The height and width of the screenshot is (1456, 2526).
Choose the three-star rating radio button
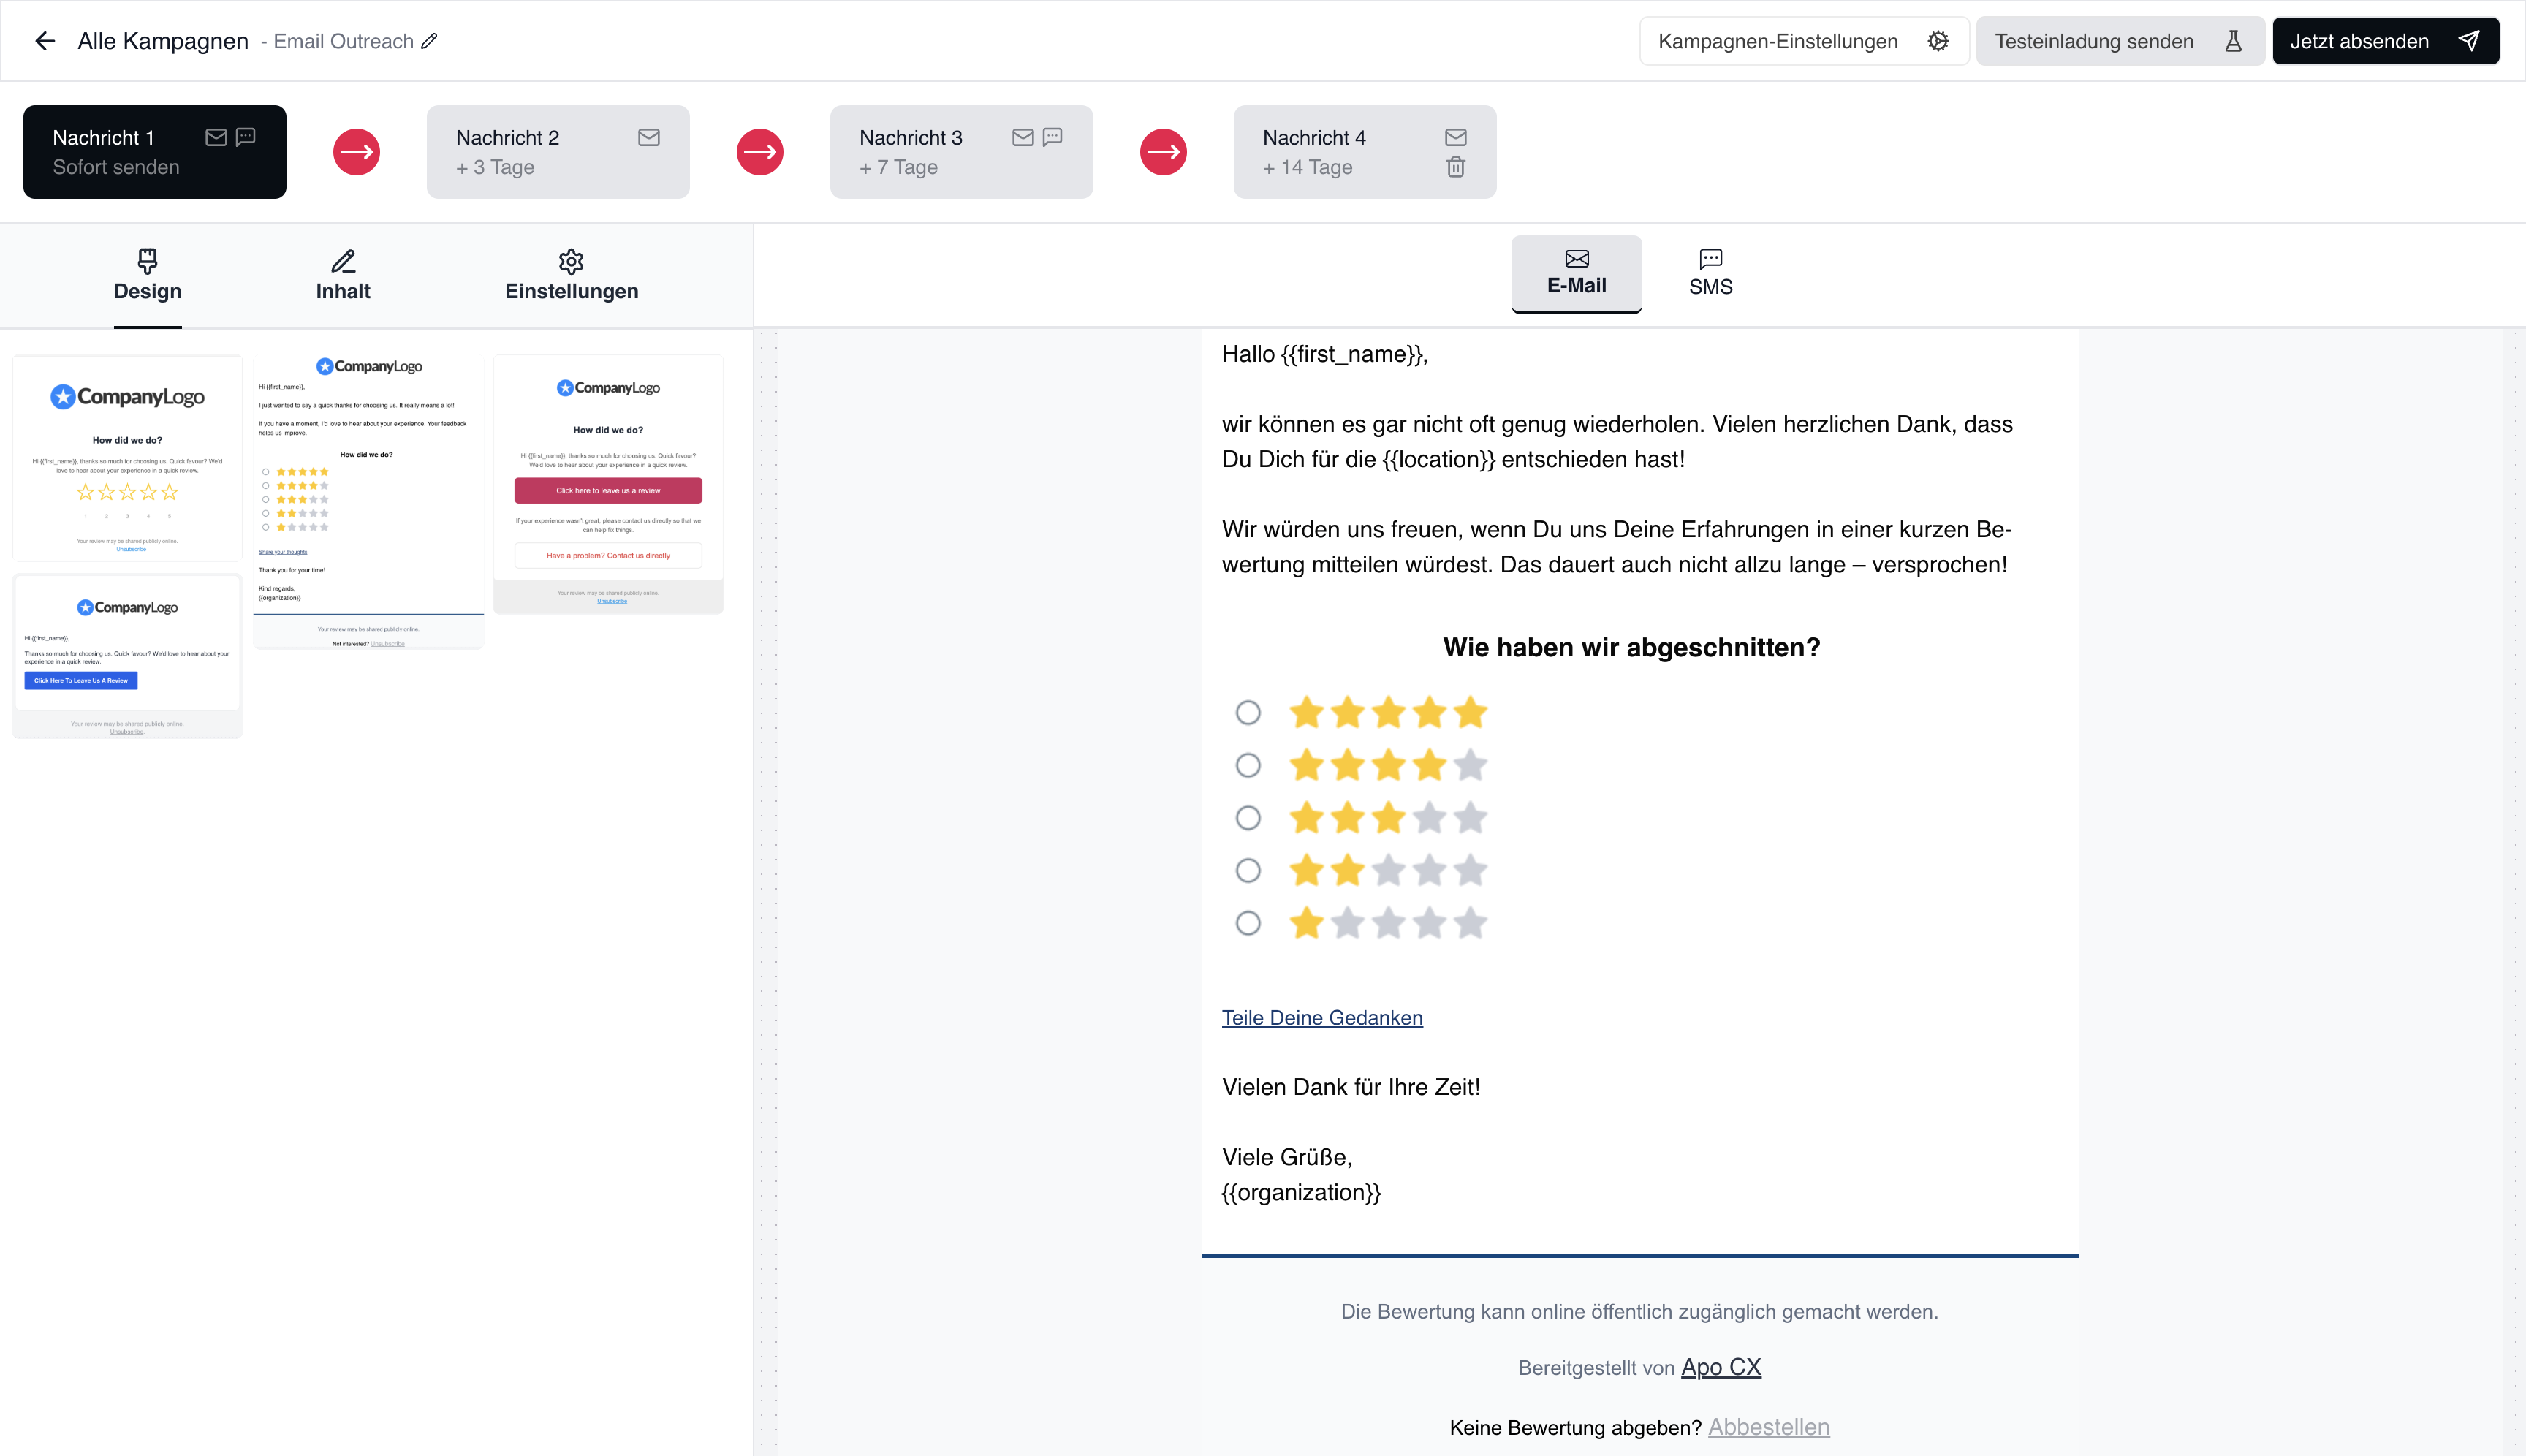point(1247,818)
